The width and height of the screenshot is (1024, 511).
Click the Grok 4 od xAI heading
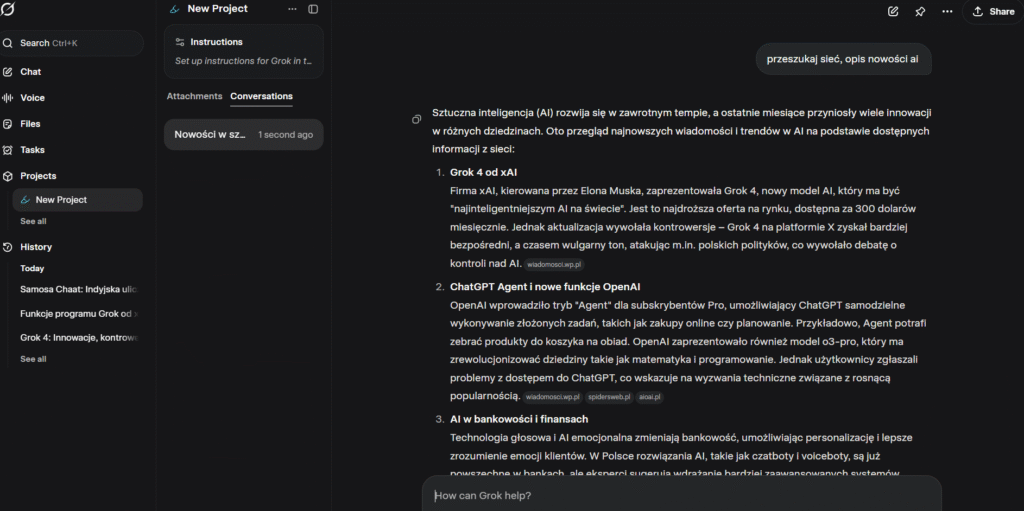[x=484, y=173]
